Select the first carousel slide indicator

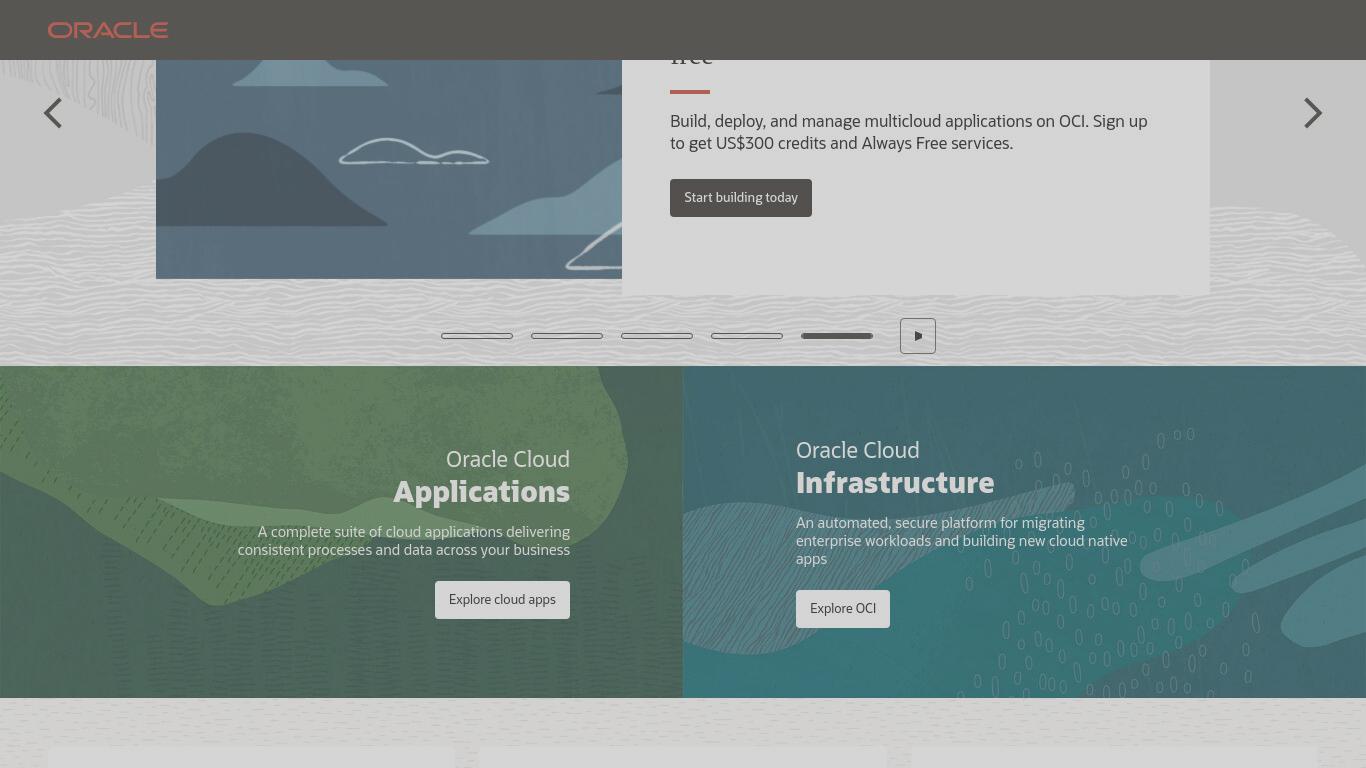477,336
